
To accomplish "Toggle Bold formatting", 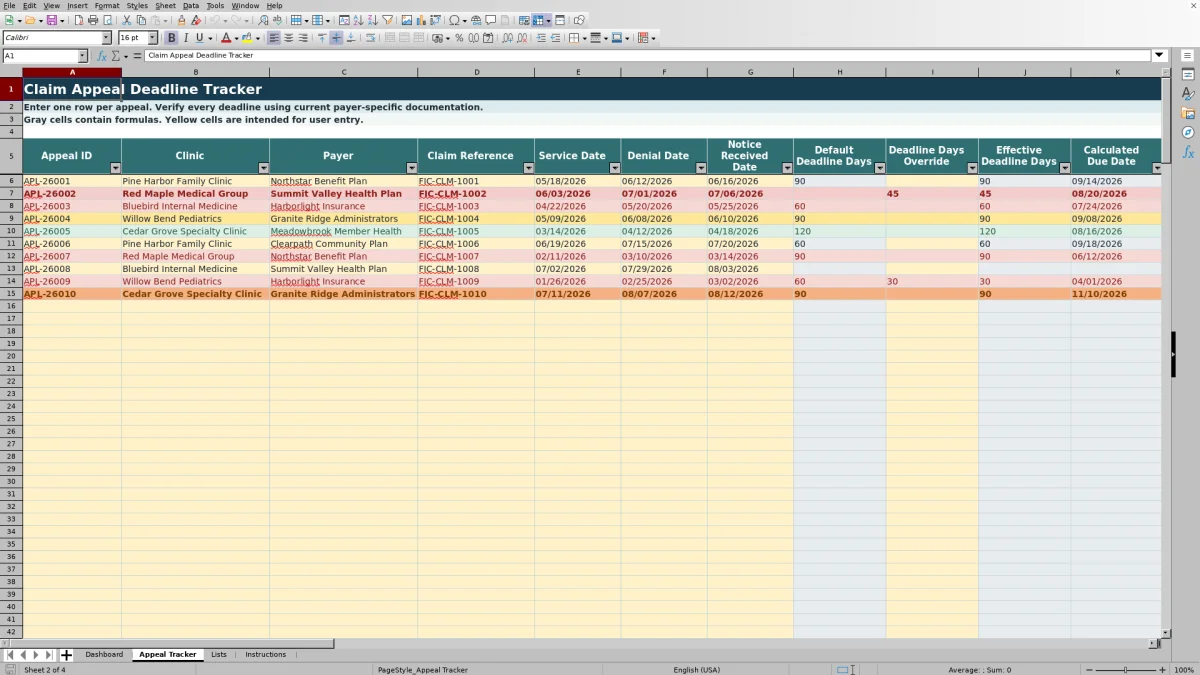I will click(171, 38).
